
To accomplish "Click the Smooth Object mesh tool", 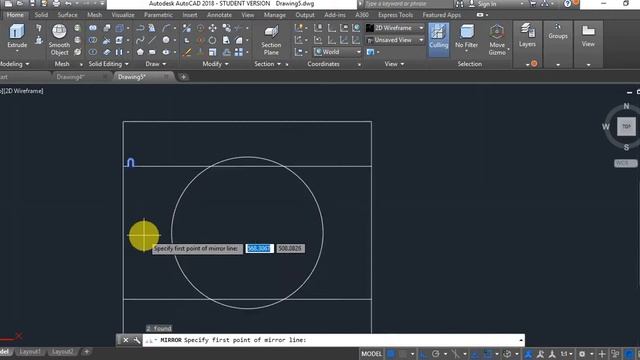I will (59, 40).
